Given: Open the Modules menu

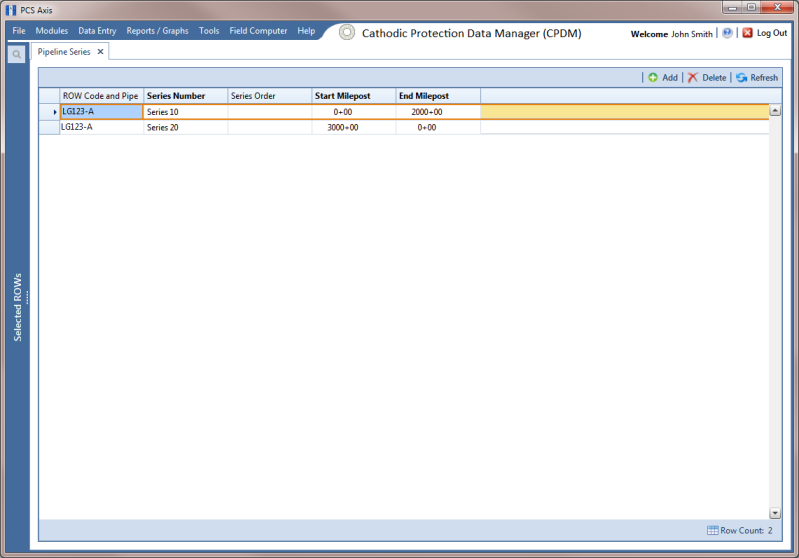Looking at the screenshot, I should (x=51, y=31).
